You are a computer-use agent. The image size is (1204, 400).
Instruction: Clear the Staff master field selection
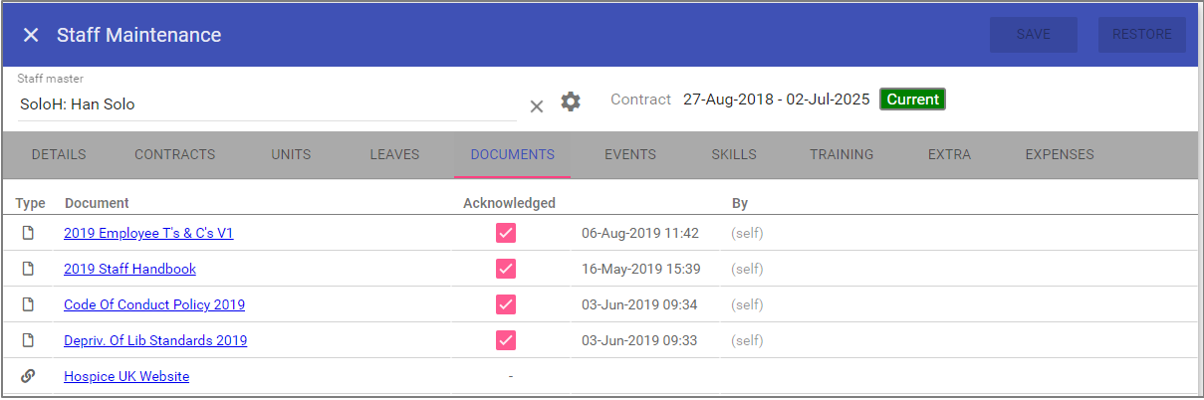[x=536, y=106]
